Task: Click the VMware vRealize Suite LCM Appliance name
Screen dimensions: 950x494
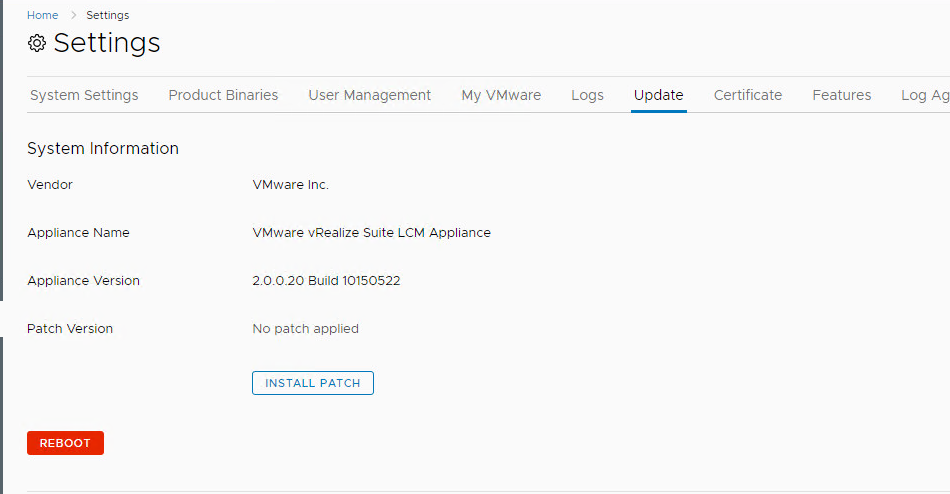Action: [x=371, y=233]
